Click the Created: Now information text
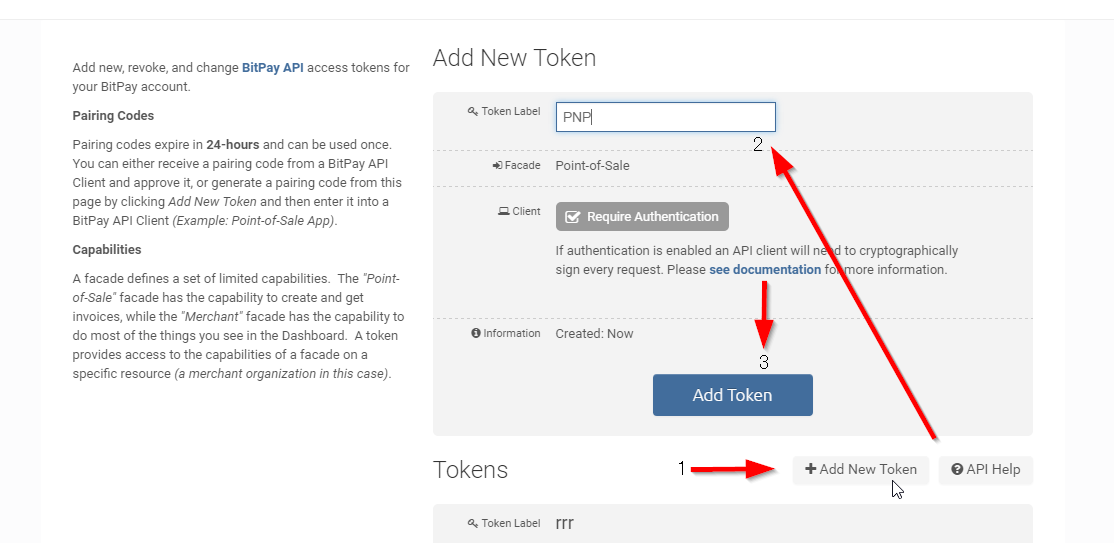The image size is (1114, 543). pyautogui.click(x=595, y=333)
